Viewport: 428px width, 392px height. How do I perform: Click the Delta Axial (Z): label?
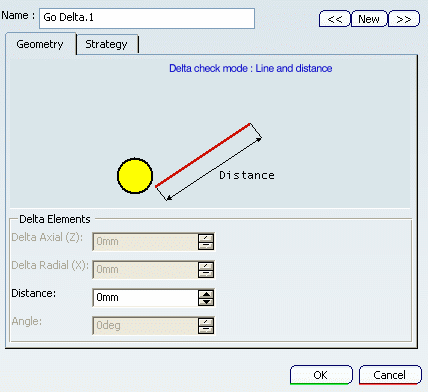tap(47, 237)
